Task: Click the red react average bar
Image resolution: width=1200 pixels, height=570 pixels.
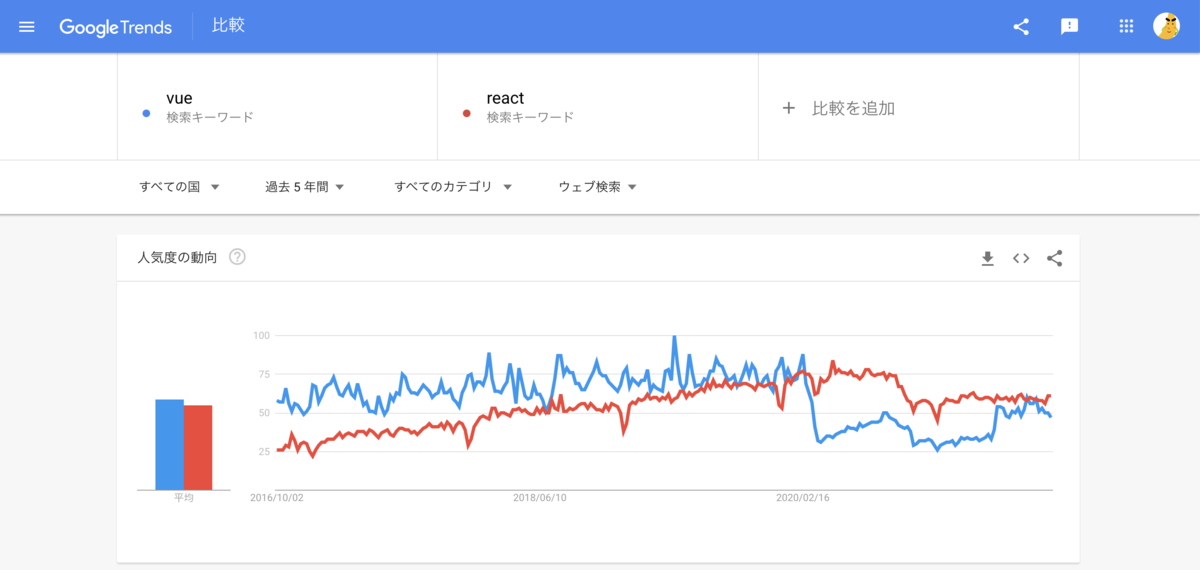Action: [x=198, y=448]
